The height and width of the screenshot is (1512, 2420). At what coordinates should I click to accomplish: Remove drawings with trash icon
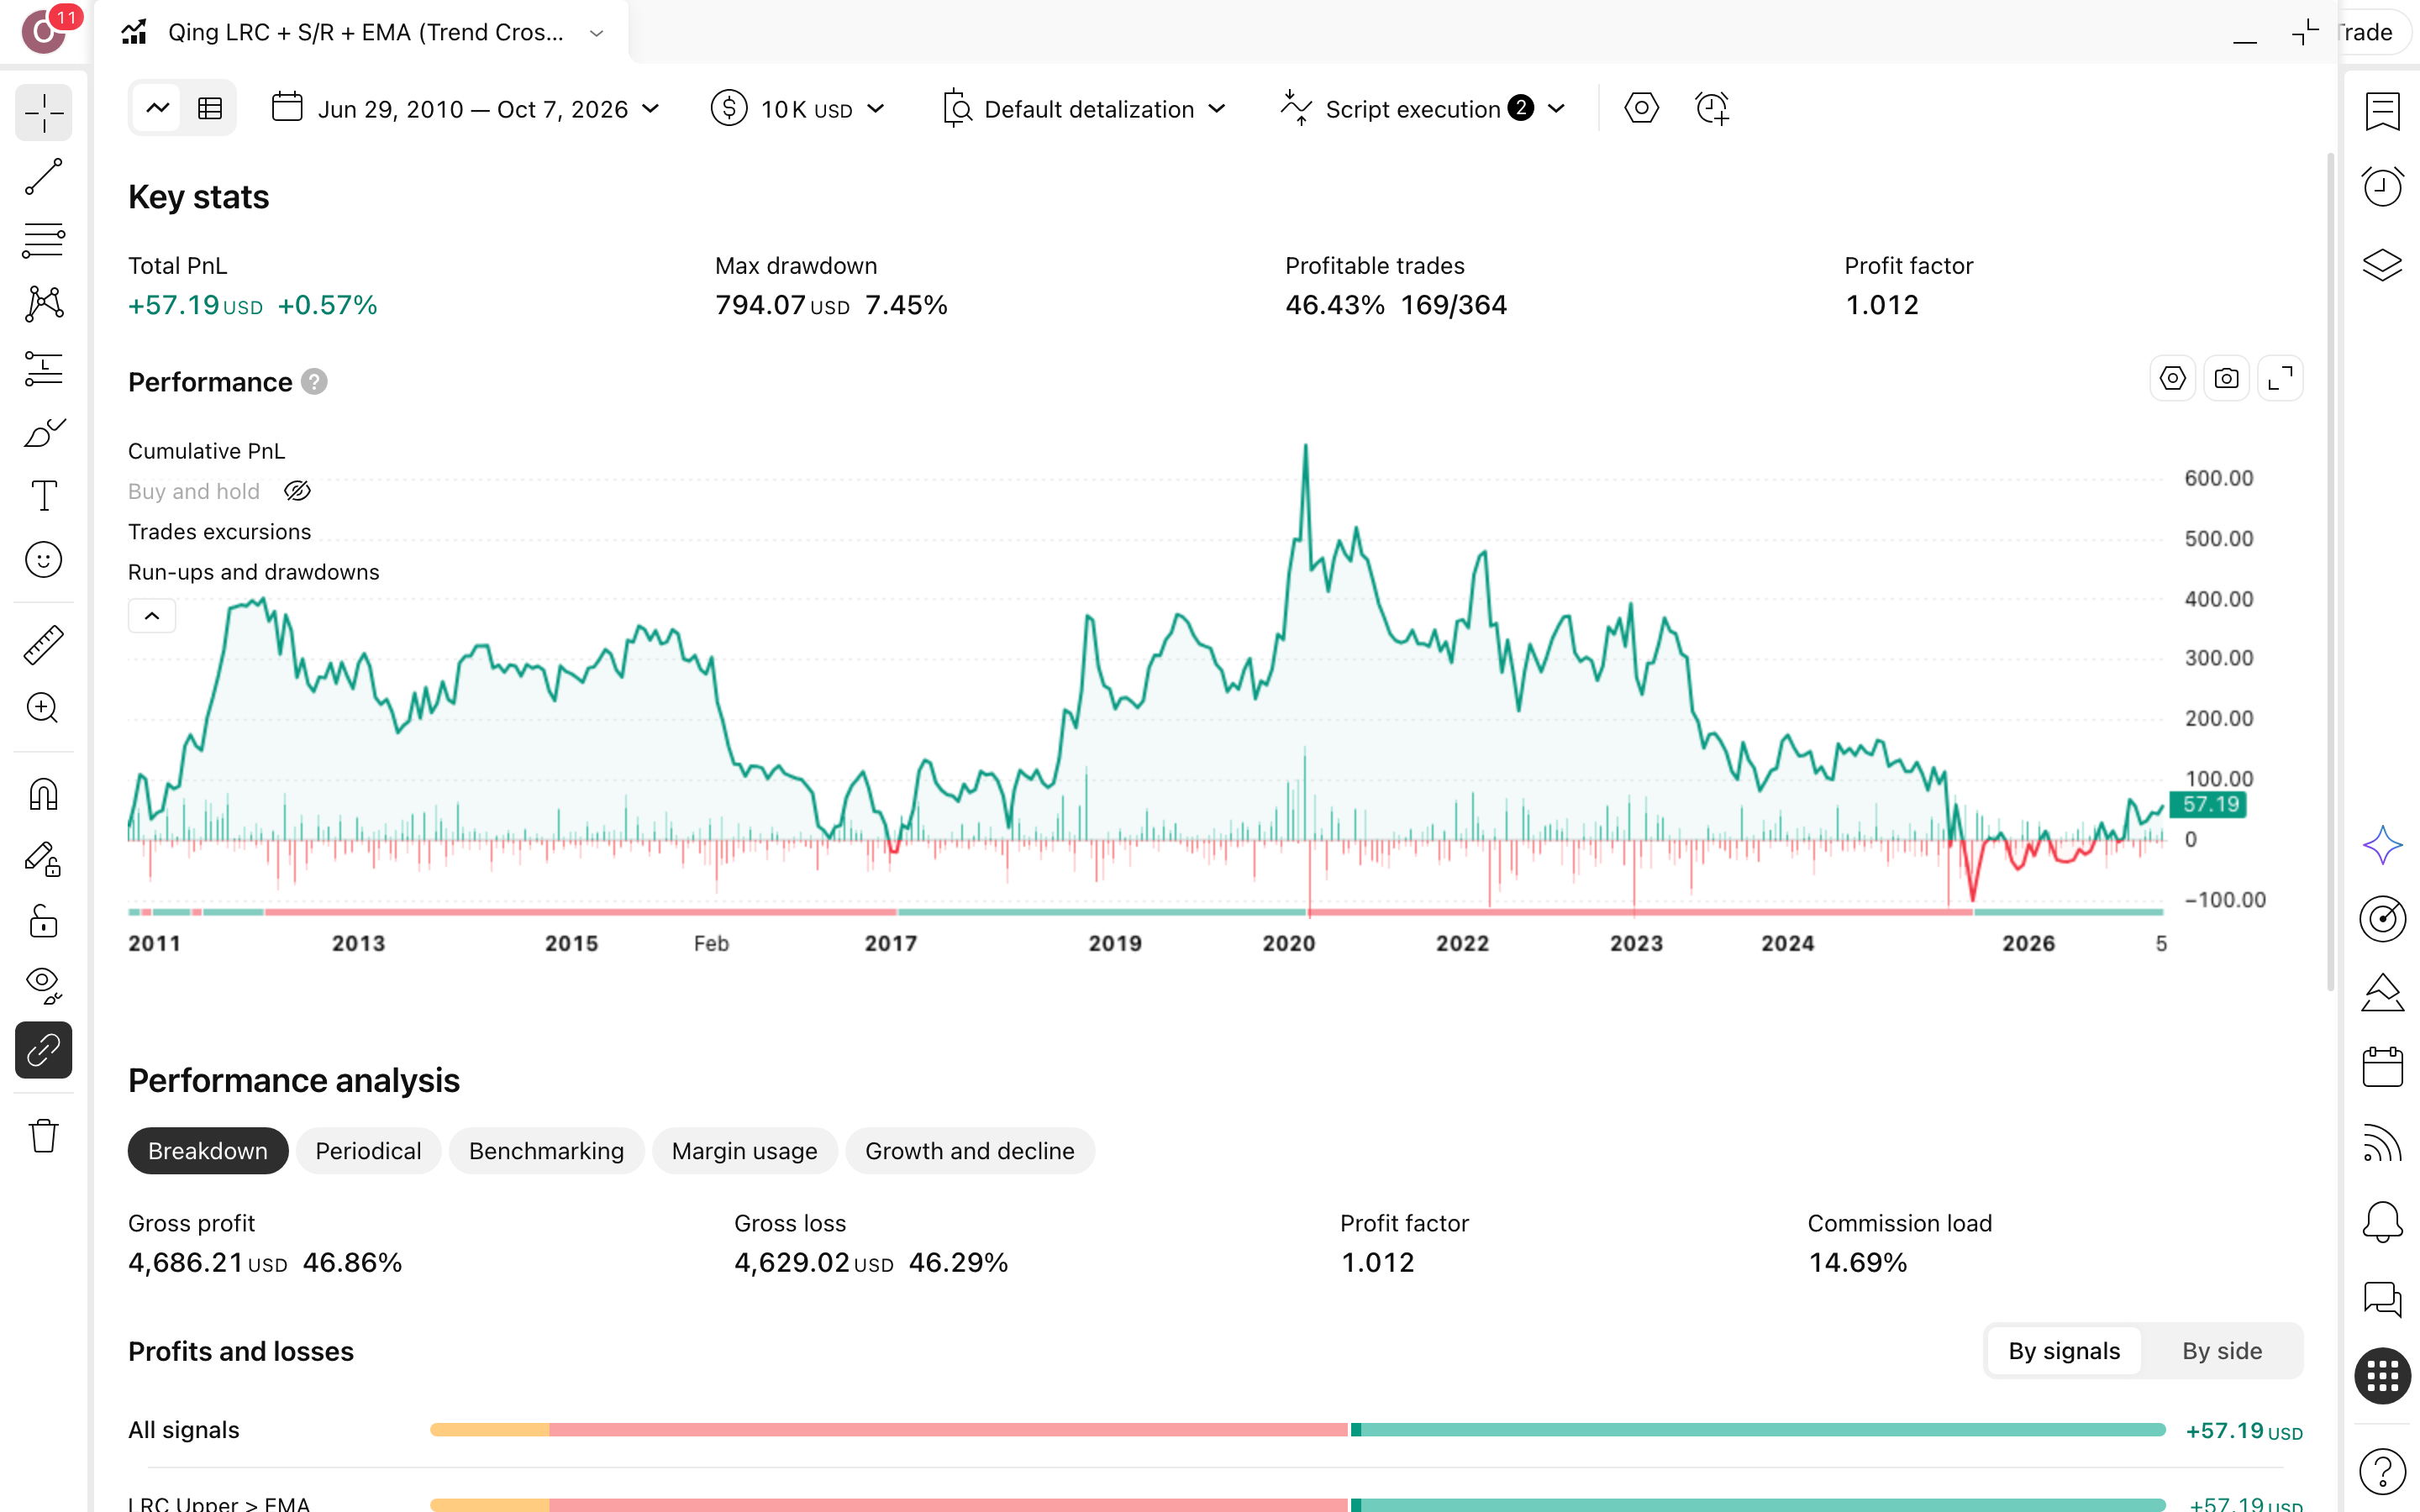44,1136
